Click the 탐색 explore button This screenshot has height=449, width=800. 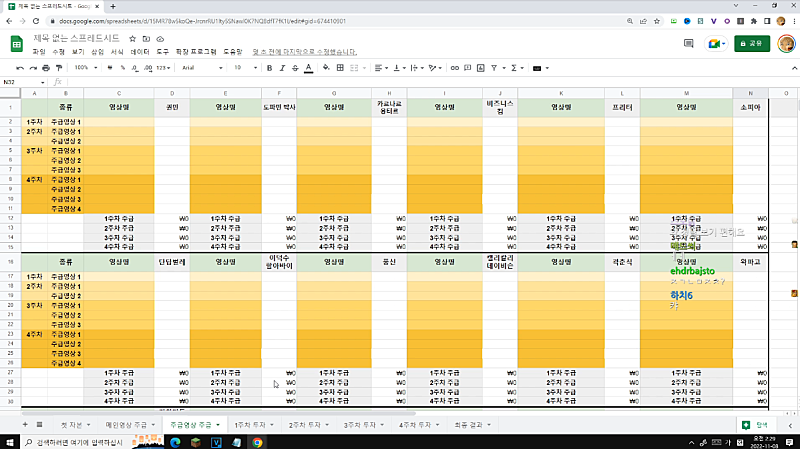click(756, 425)
